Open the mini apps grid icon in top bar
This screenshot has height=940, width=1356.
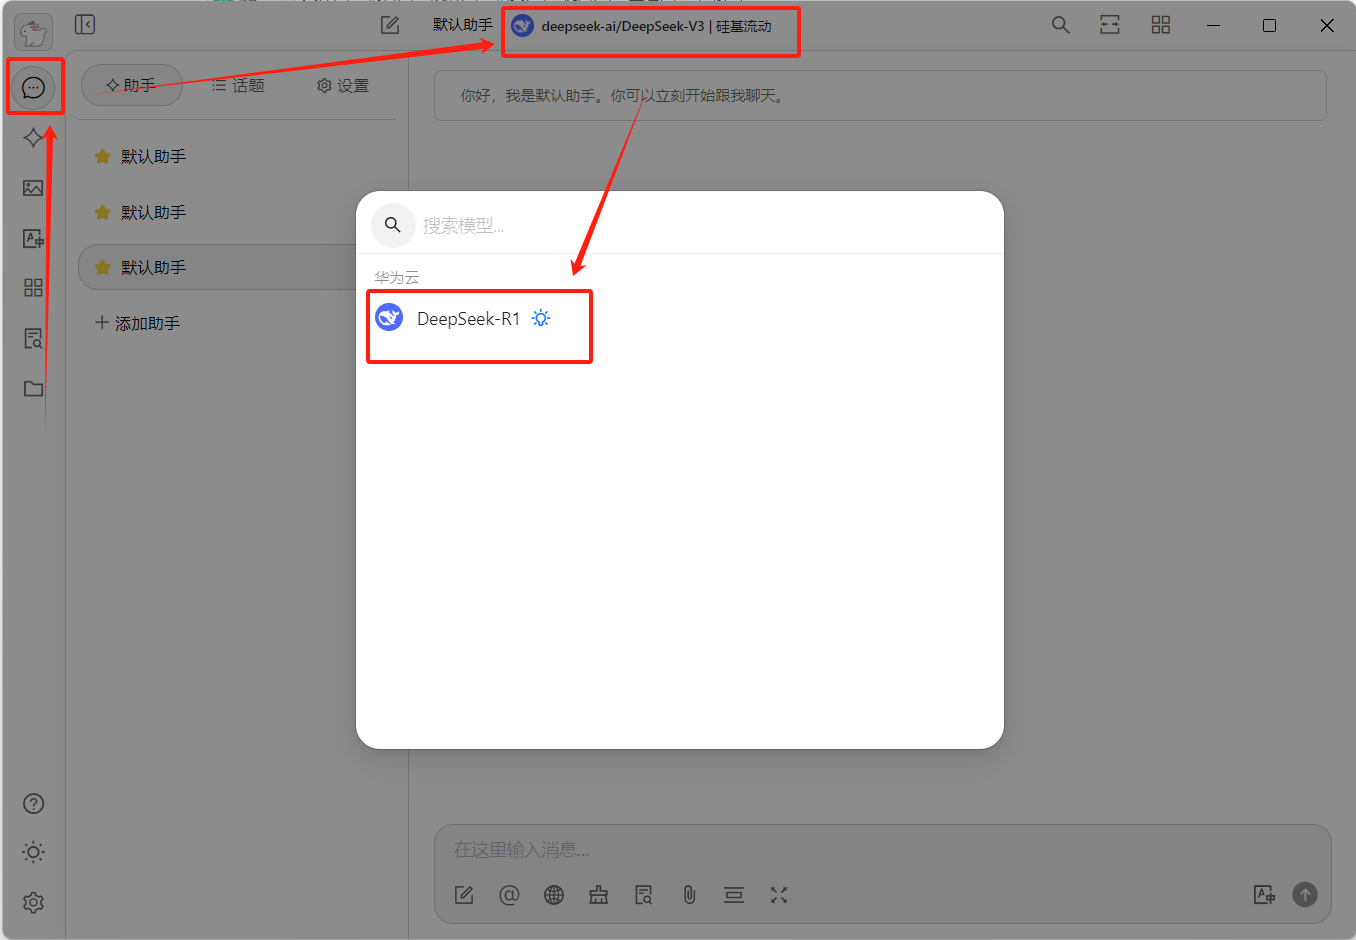[x=1160, y=25]
